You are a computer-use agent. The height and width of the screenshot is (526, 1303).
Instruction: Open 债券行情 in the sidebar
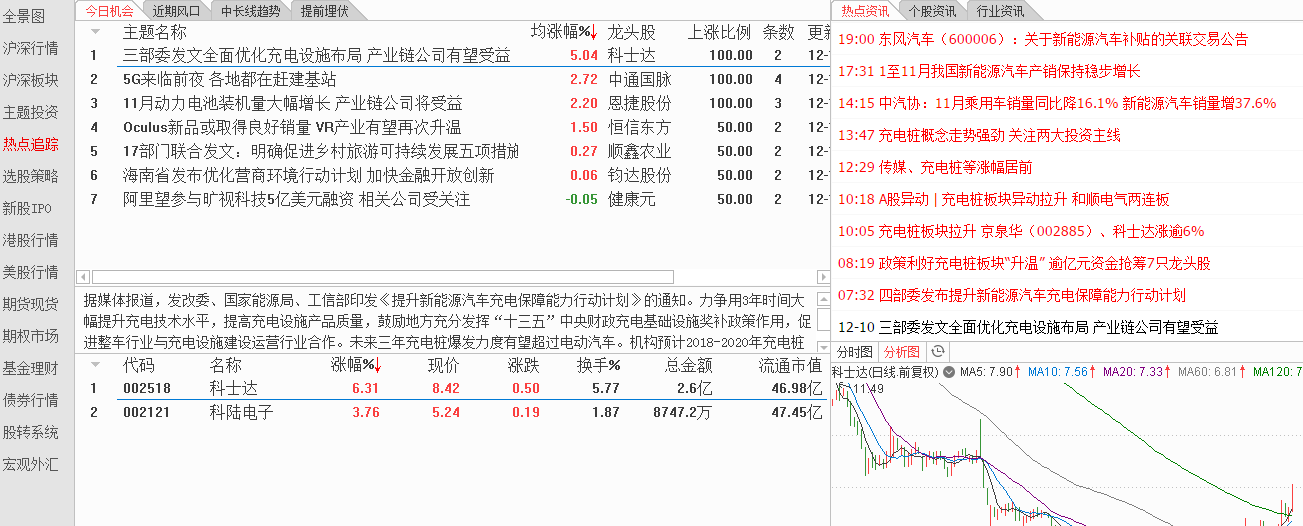(30, 400)
